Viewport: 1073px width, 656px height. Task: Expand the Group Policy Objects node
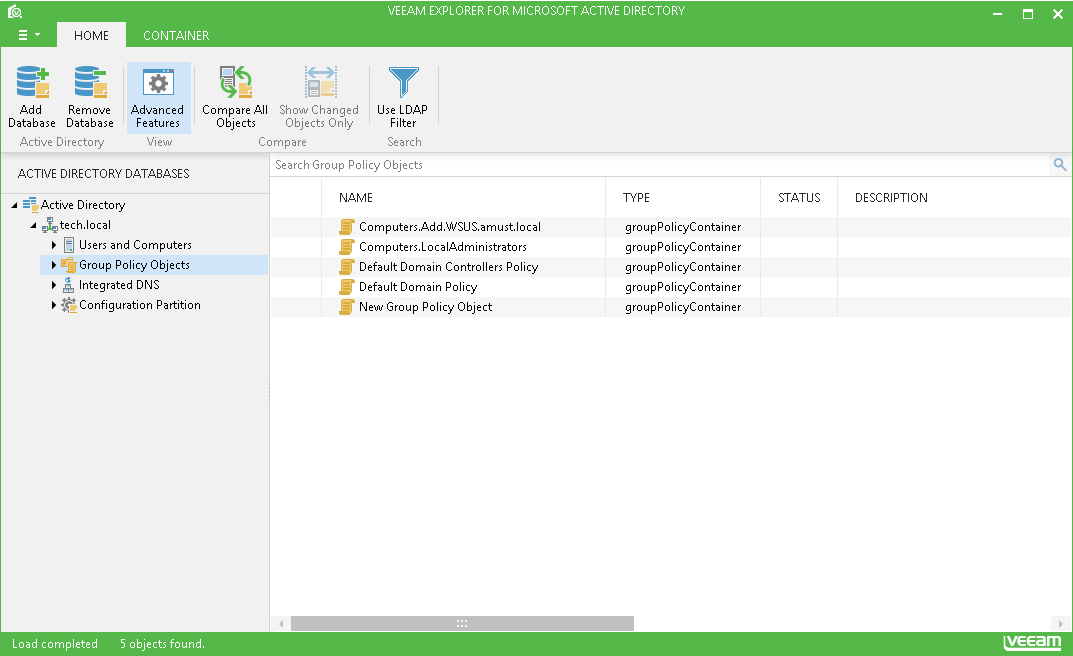(x=54, y=265)
